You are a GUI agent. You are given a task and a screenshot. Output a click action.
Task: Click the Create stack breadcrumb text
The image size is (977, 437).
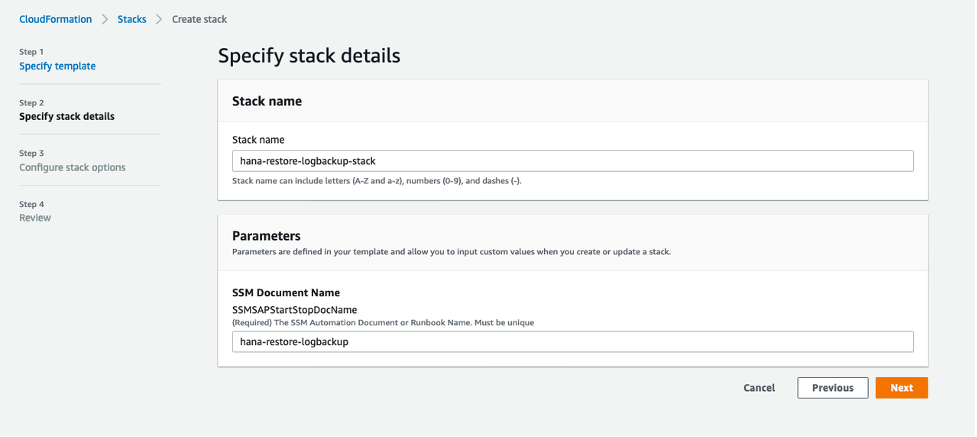198,19
